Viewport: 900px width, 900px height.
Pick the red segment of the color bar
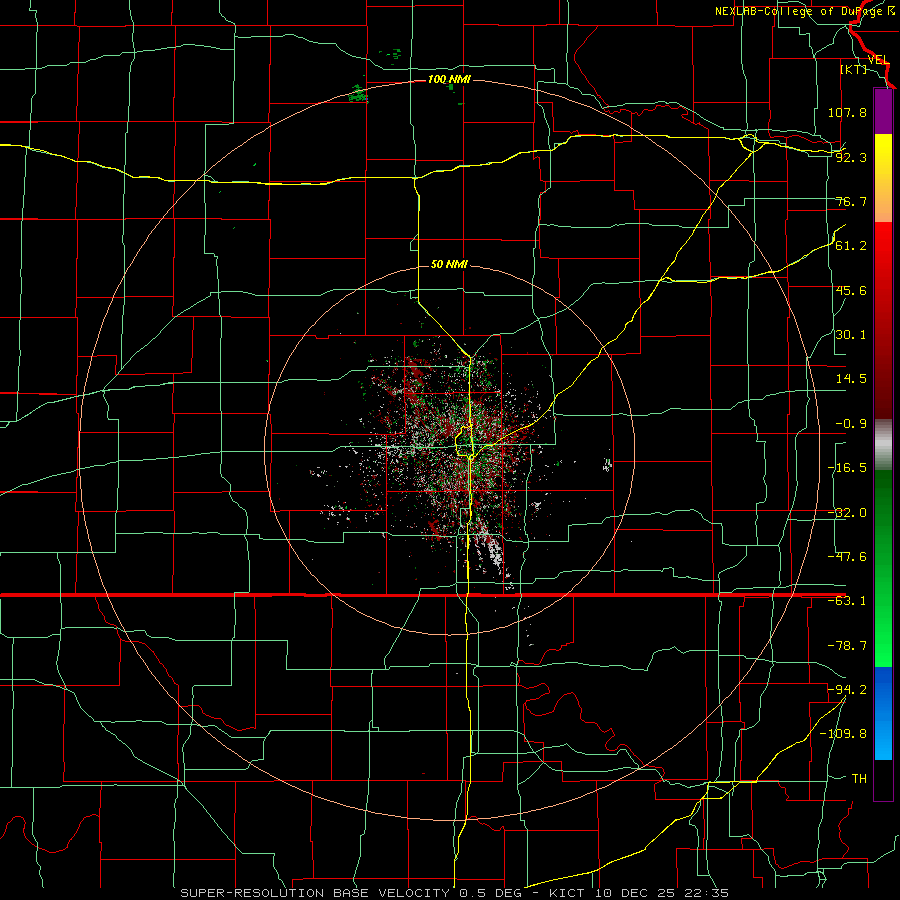[883, 320]
